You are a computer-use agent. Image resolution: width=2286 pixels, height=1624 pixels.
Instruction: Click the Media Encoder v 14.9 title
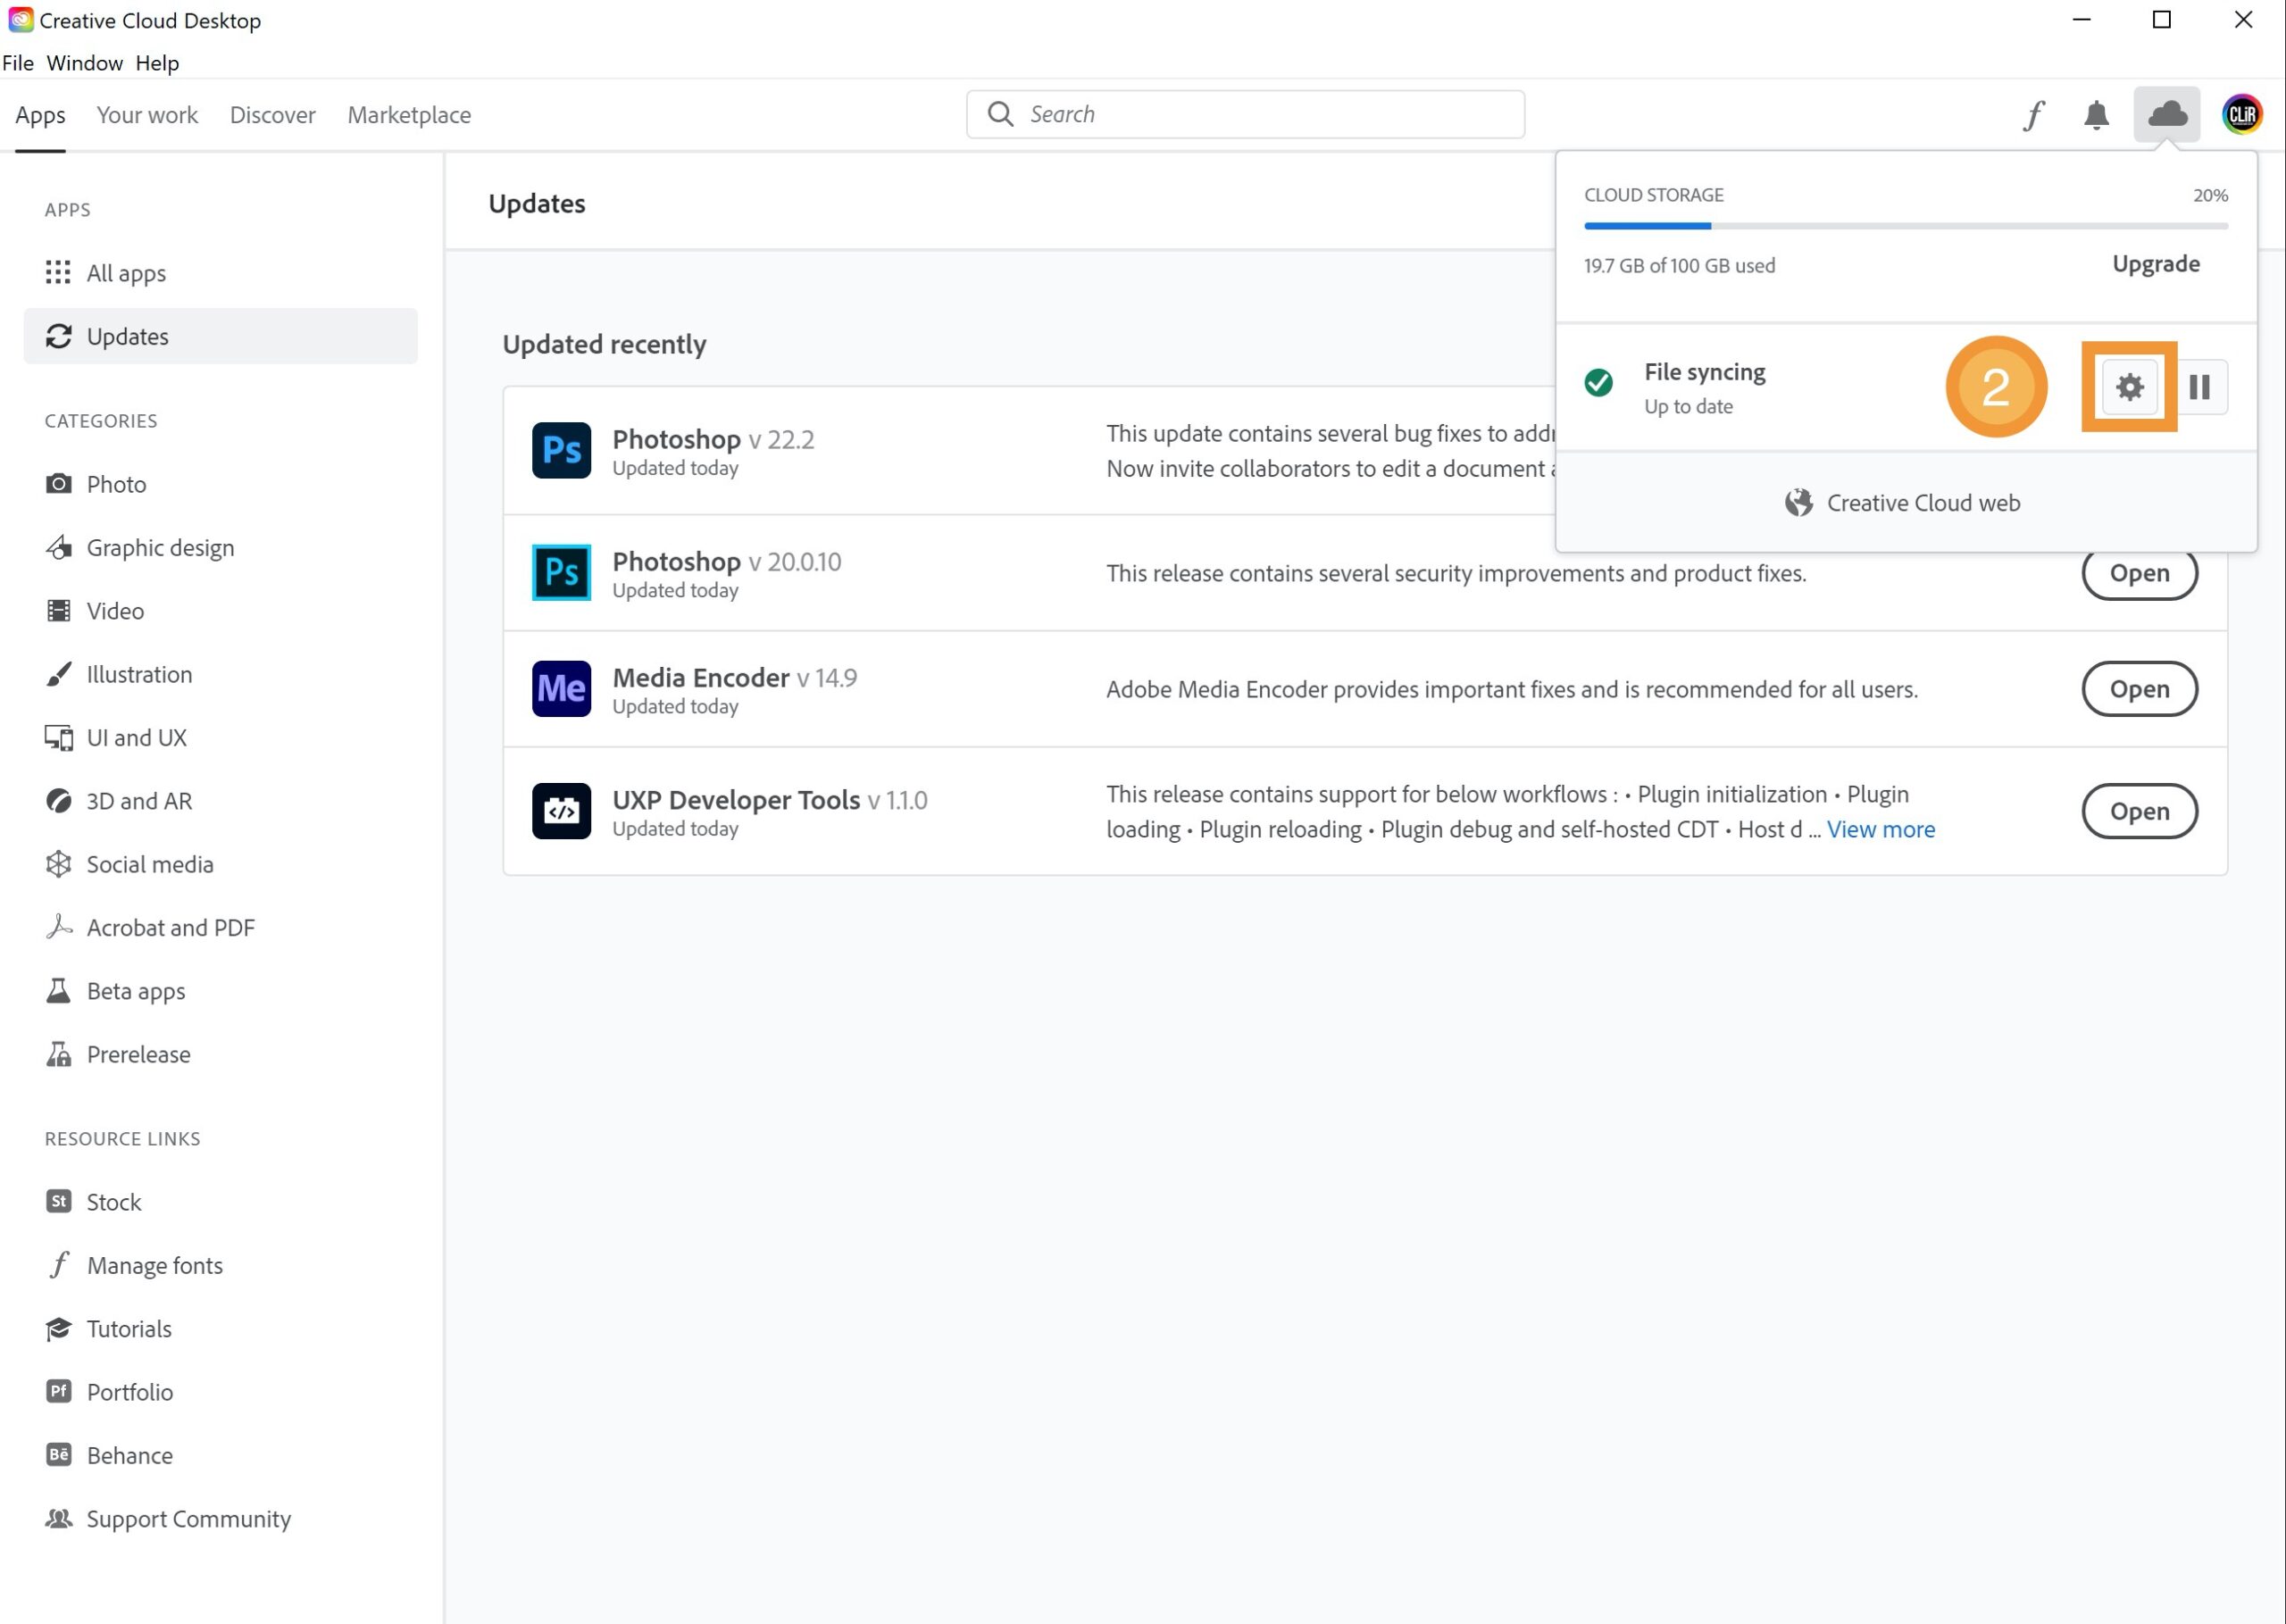tap(734, 678)
